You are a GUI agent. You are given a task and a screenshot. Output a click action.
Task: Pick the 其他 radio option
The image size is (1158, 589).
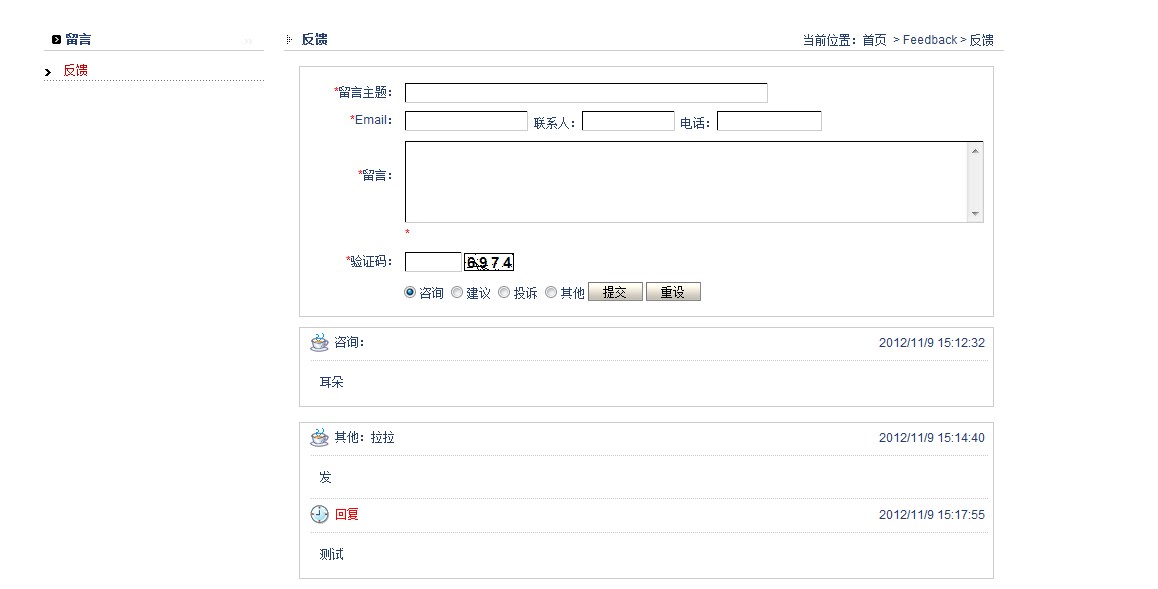coord(551,293)
